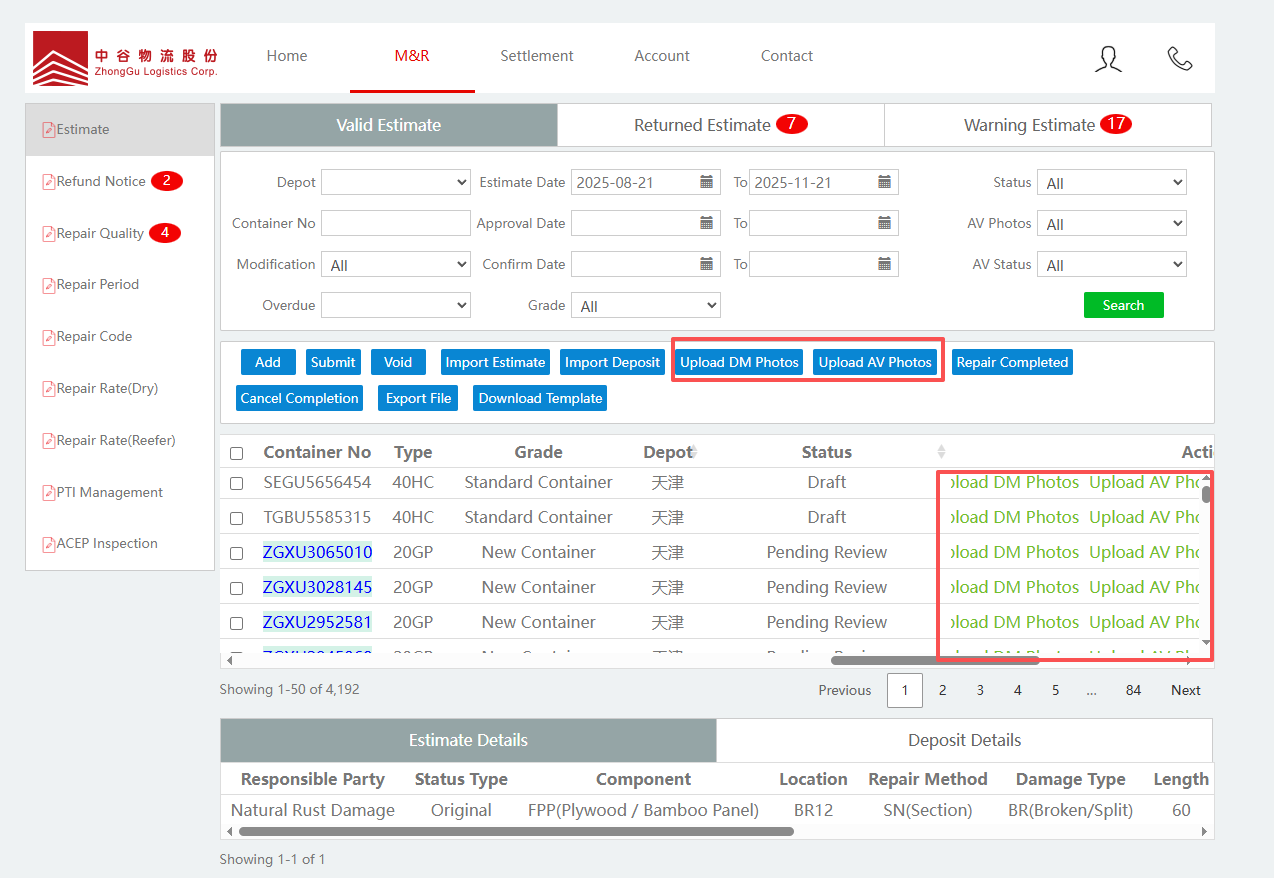Open calendar for Approval Date start
Image resolution: width=1274 pixels, height=878 pixels.
point(707,223)
